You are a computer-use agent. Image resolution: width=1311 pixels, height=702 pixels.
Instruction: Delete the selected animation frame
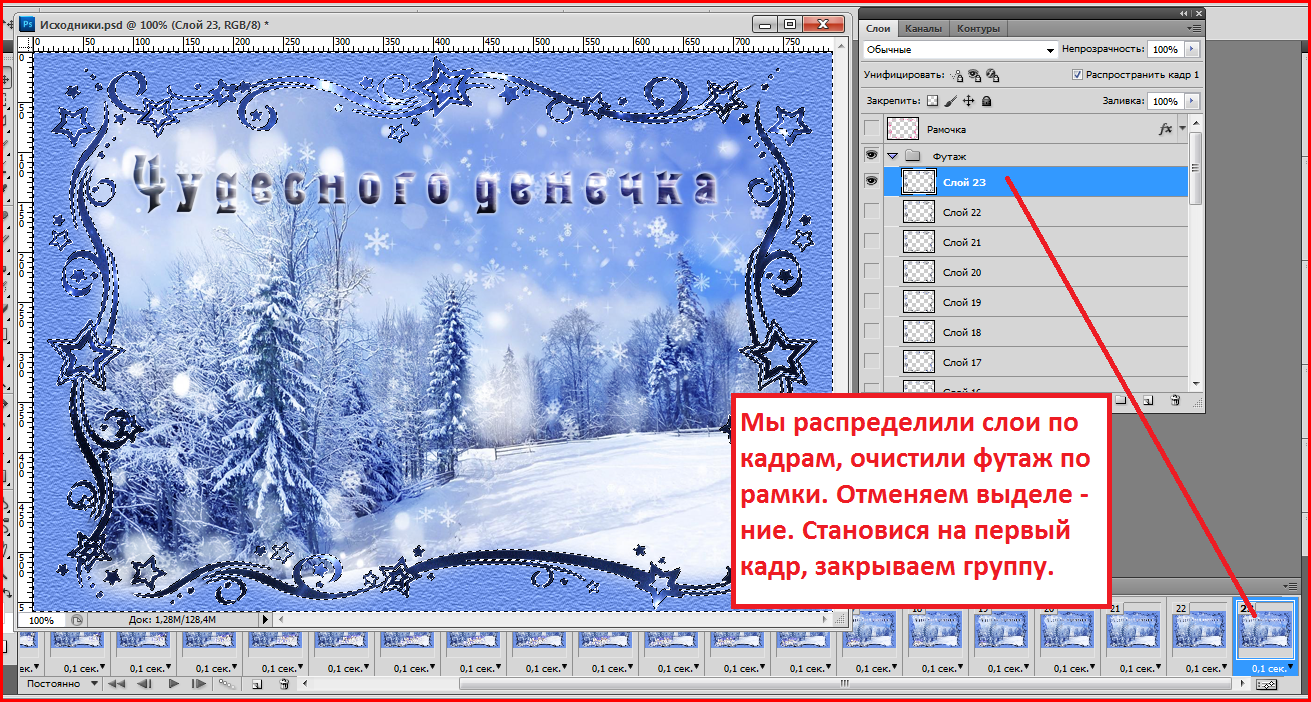pos(284,684)
